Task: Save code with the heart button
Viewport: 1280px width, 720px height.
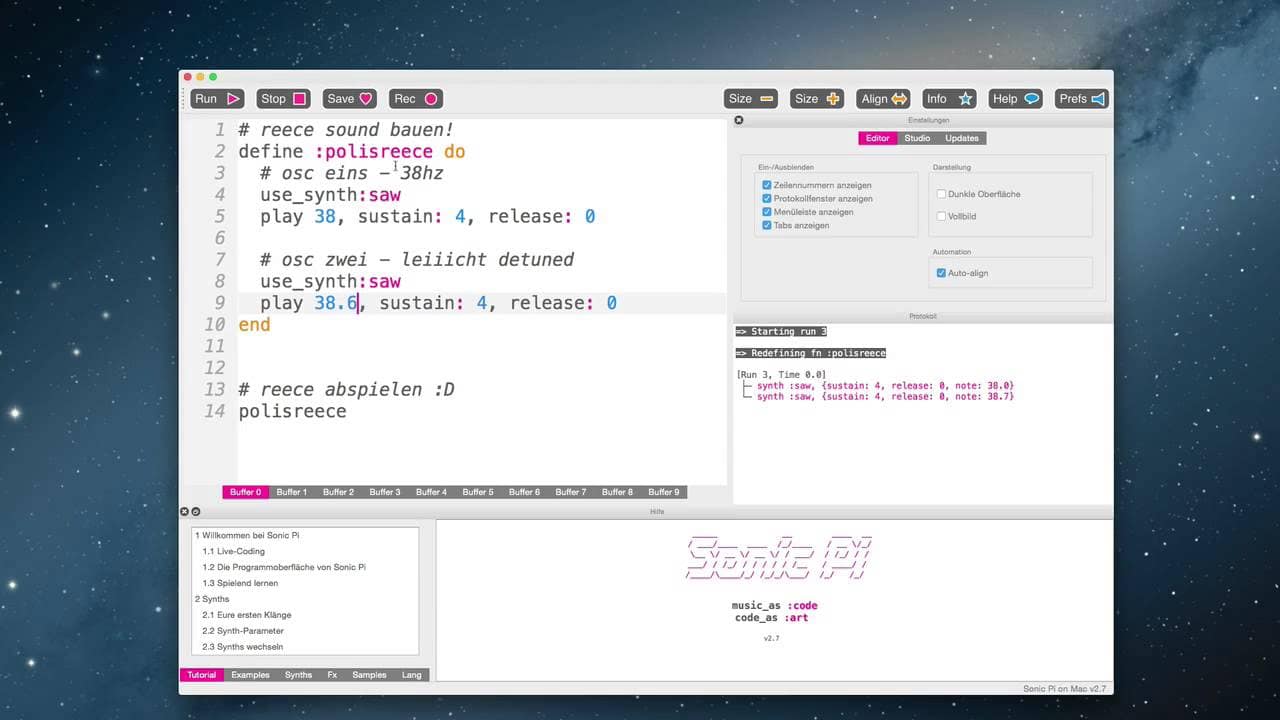Action: pos(349,99)
